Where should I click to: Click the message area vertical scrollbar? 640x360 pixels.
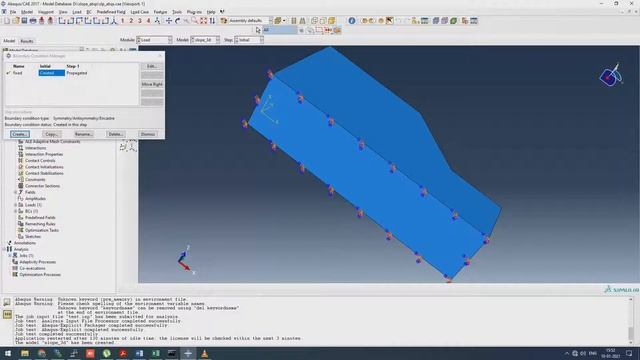(x=631, y=321)
